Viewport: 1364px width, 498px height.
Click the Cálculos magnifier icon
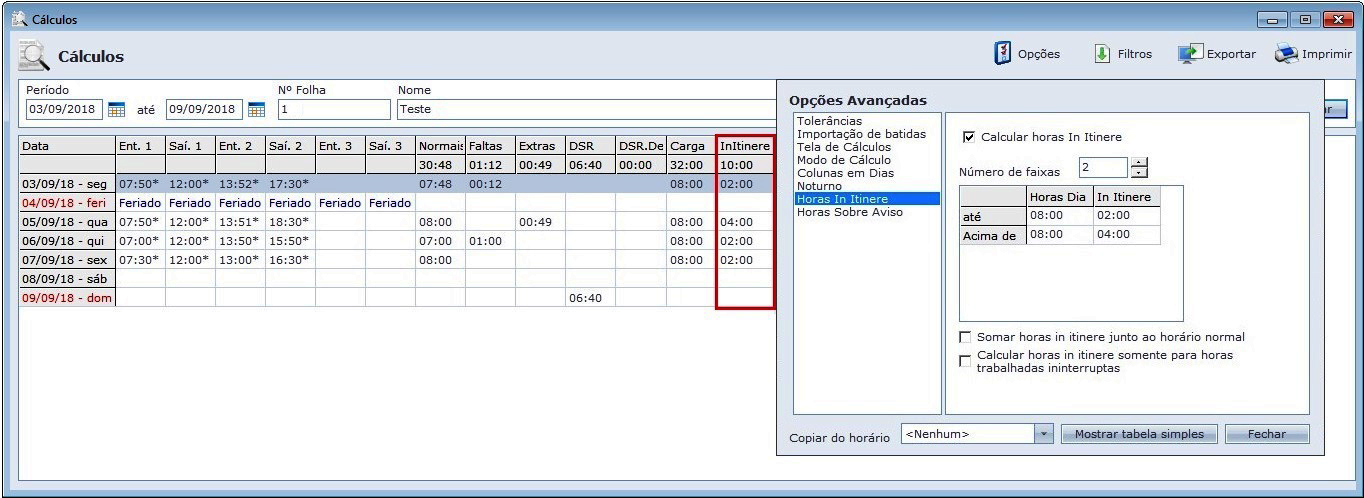(35, 57)
